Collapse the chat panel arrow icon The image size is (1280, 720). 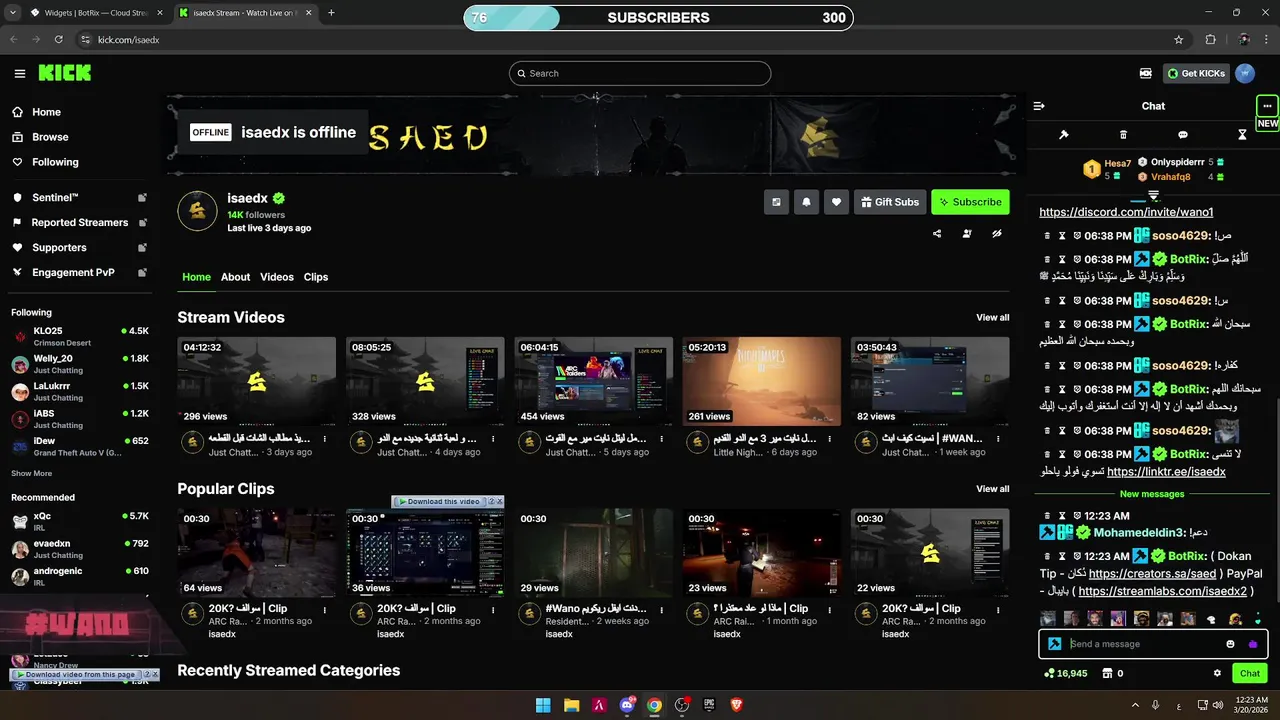[1039, 106]
